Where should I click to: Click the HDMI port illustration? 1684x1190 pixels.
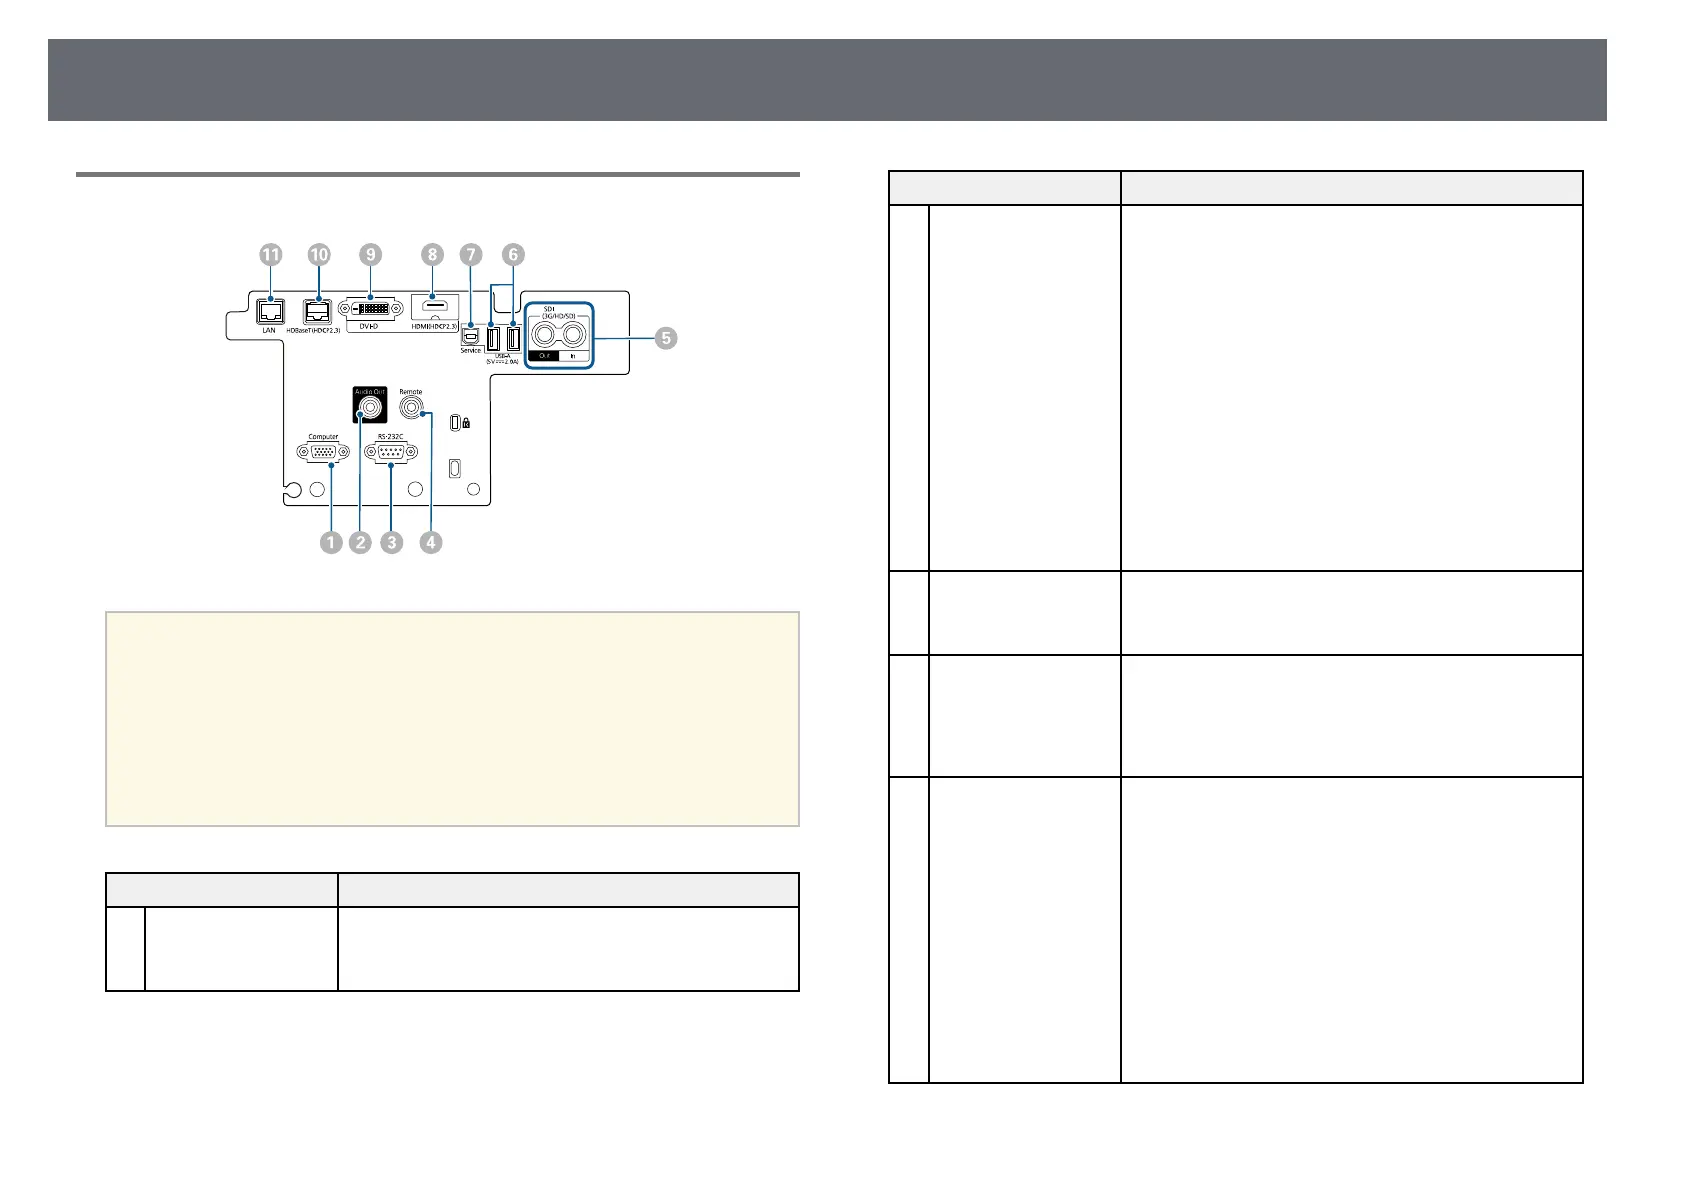pos(435,306)
